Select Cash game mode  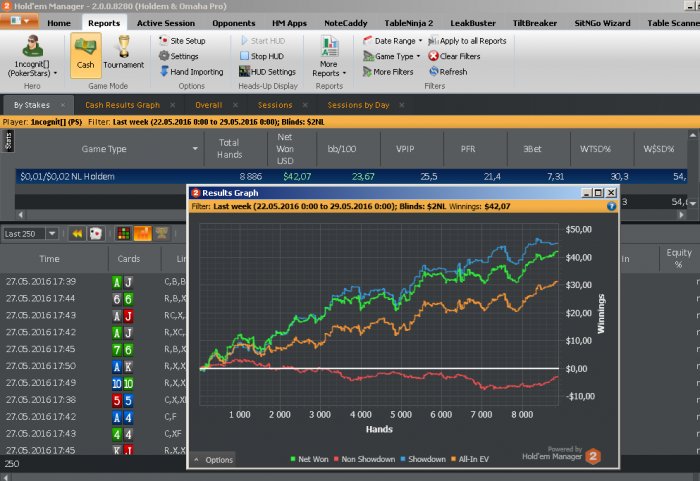point(85,55)
